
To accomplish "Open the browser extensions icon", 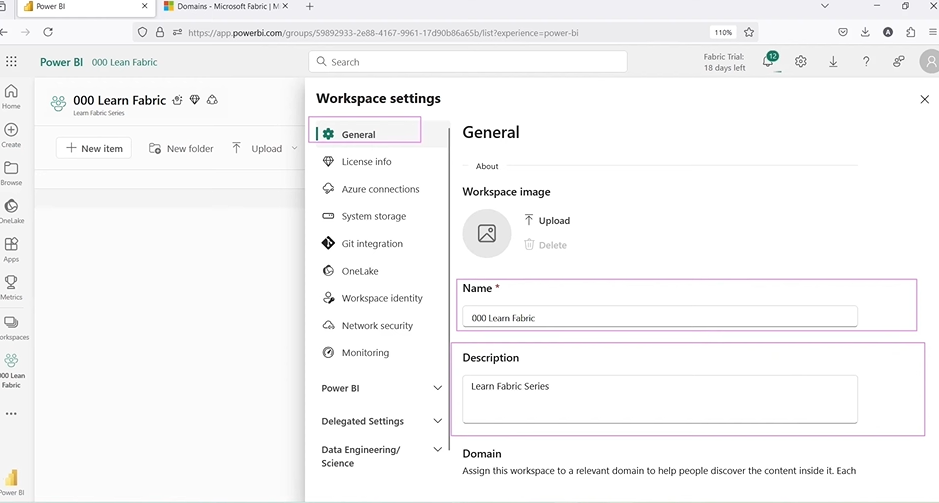I will click(911, 32).
